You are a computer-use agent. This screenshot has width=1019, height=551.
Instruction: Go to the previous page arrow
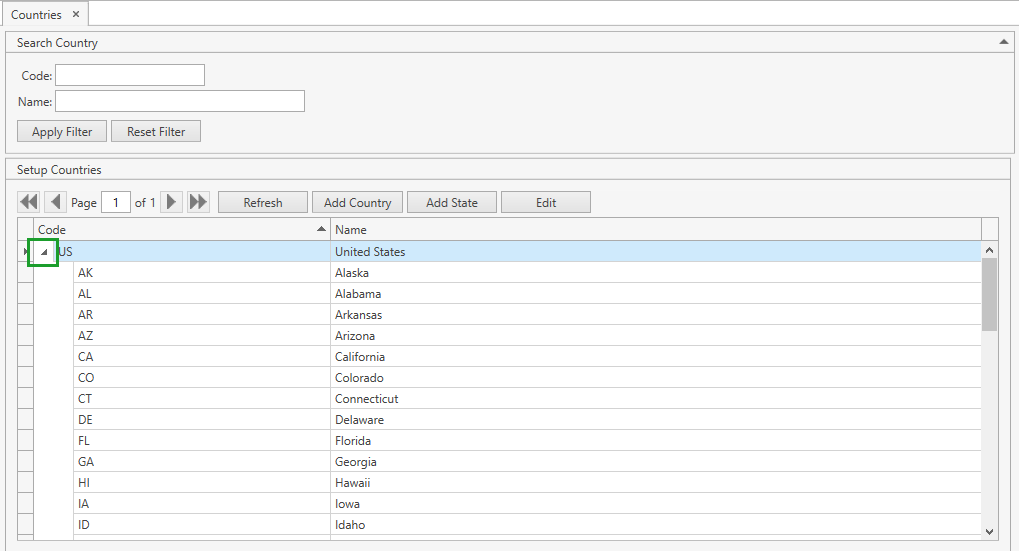pyautogui.click(x=56, y=202)
